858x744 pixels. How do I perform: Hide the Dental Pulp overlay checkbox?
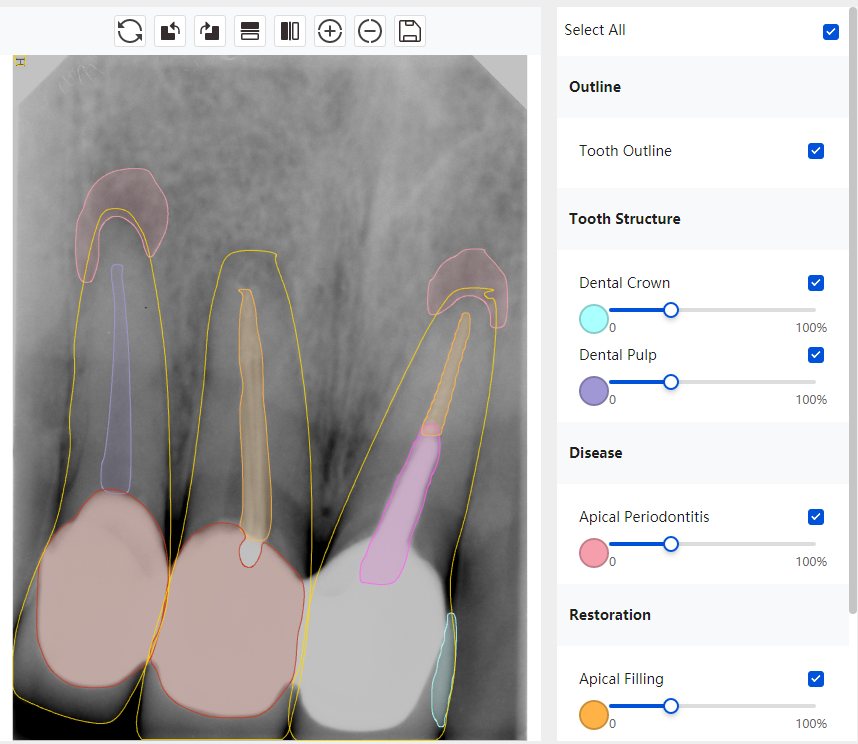pyautogui.click(x=816, y=355)
